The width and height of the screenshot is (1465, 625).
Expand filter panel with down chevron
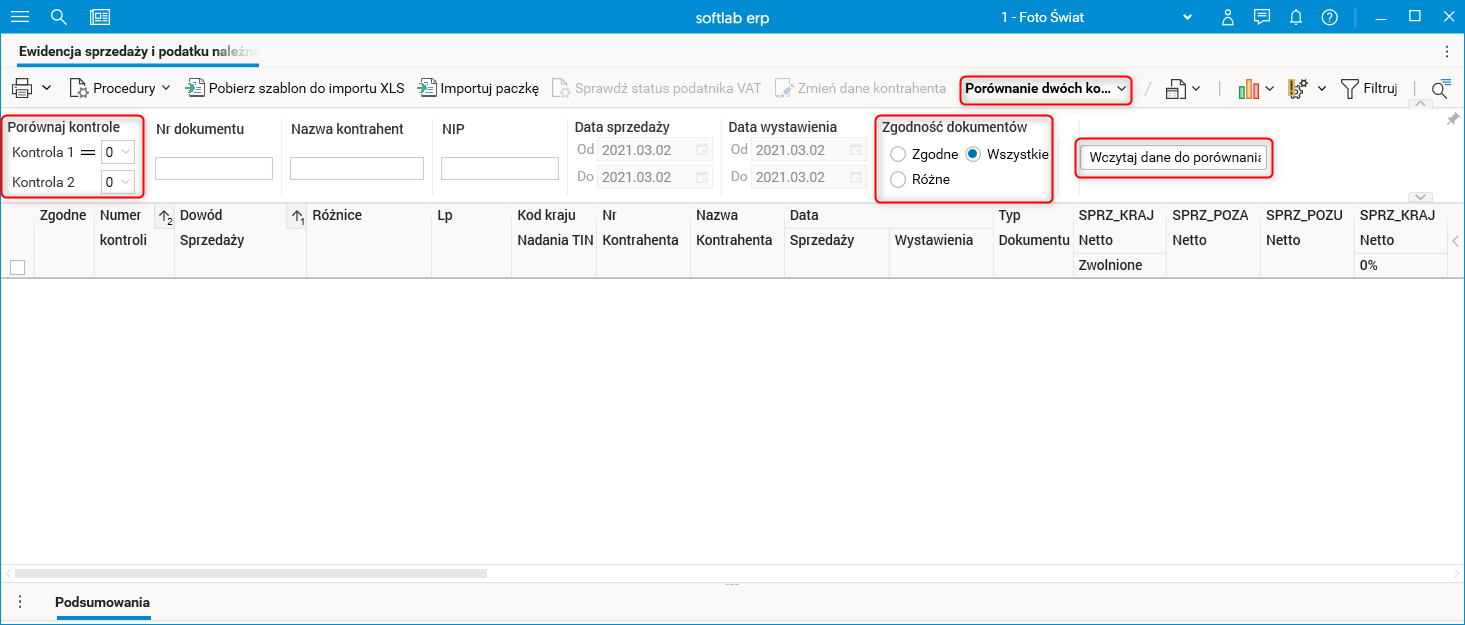1420,197
